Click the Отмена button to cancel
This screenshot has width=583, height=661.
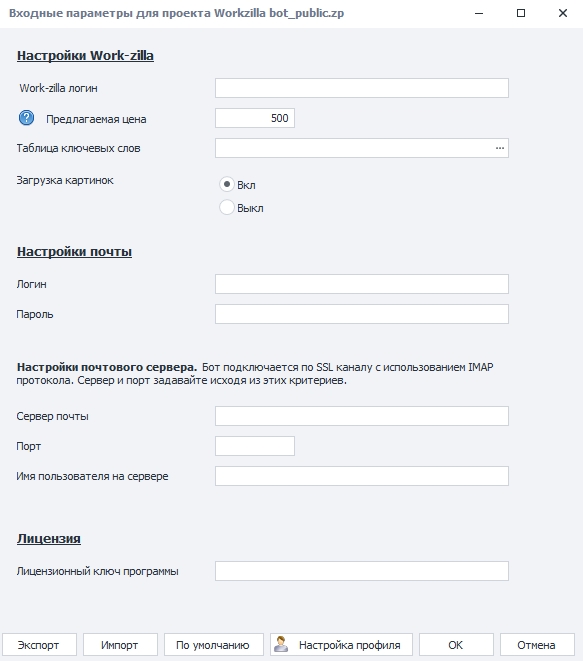[x=537, y=645]
